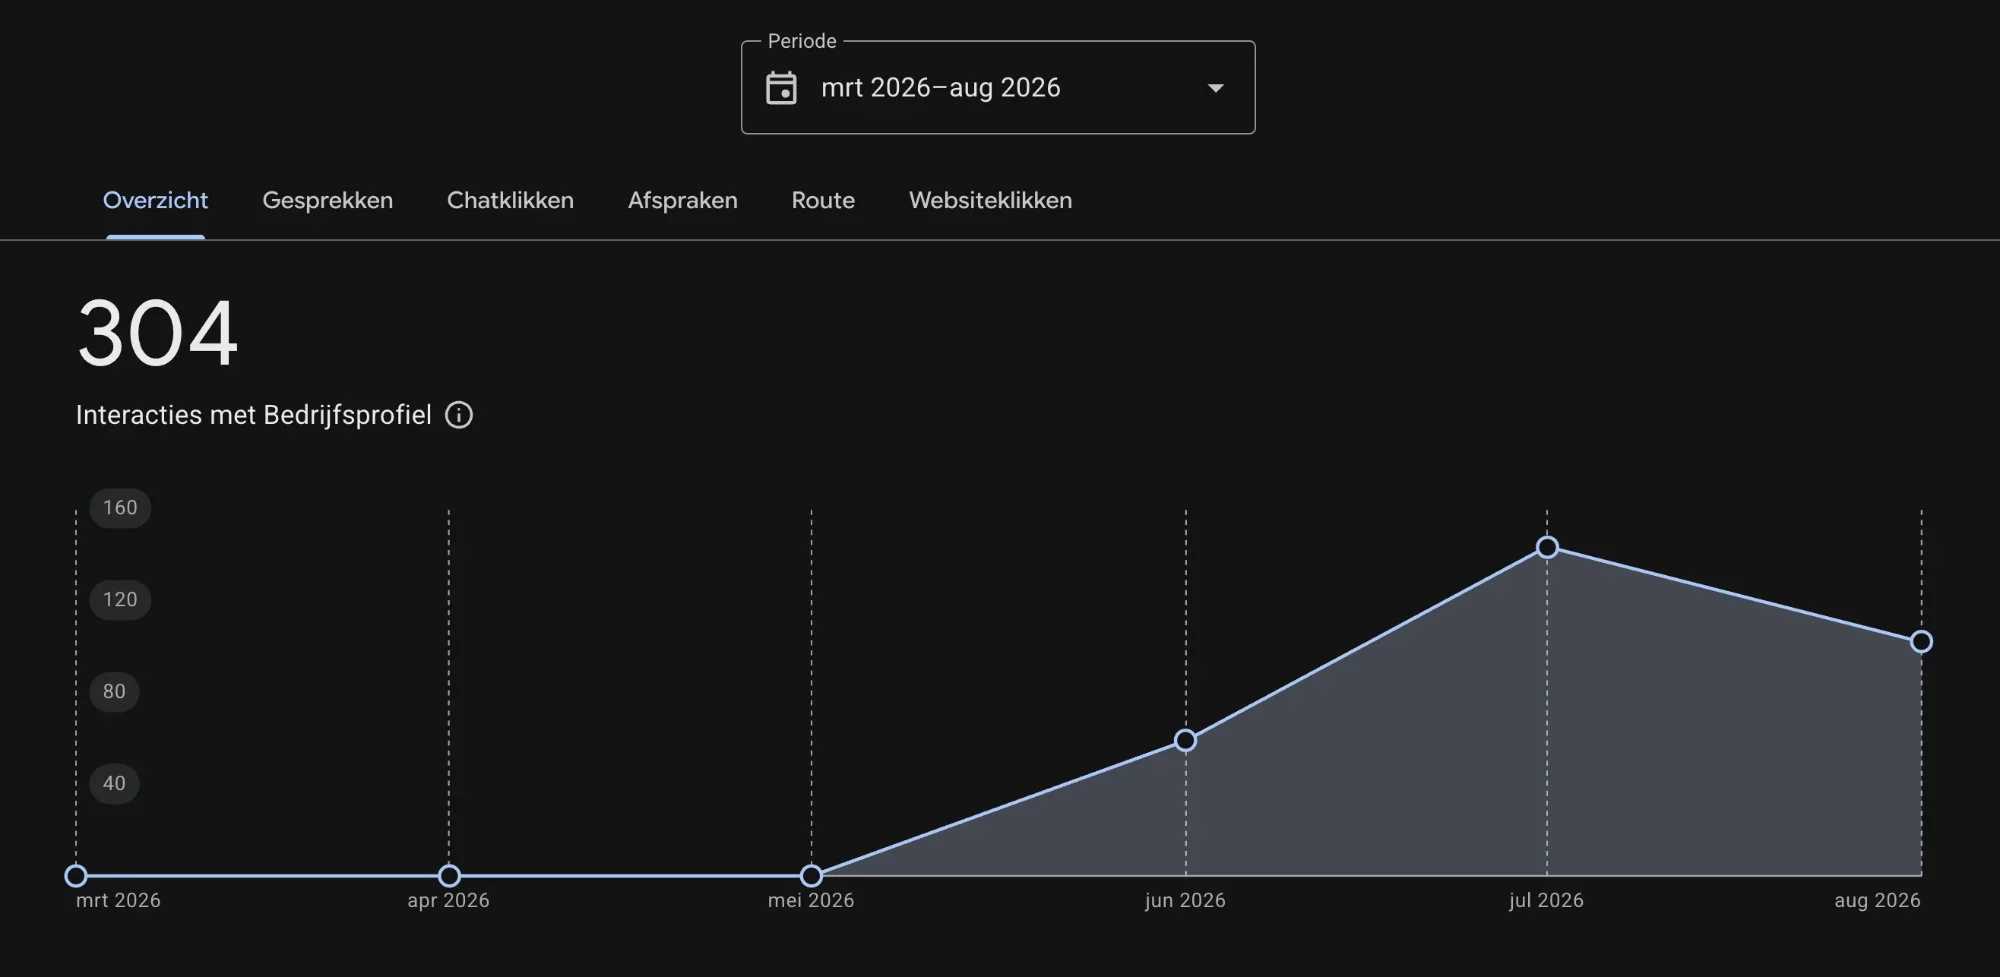This screenshot has width=2000, height=977.
Task: Click the mrt 2026 data point
Action: 76,876
